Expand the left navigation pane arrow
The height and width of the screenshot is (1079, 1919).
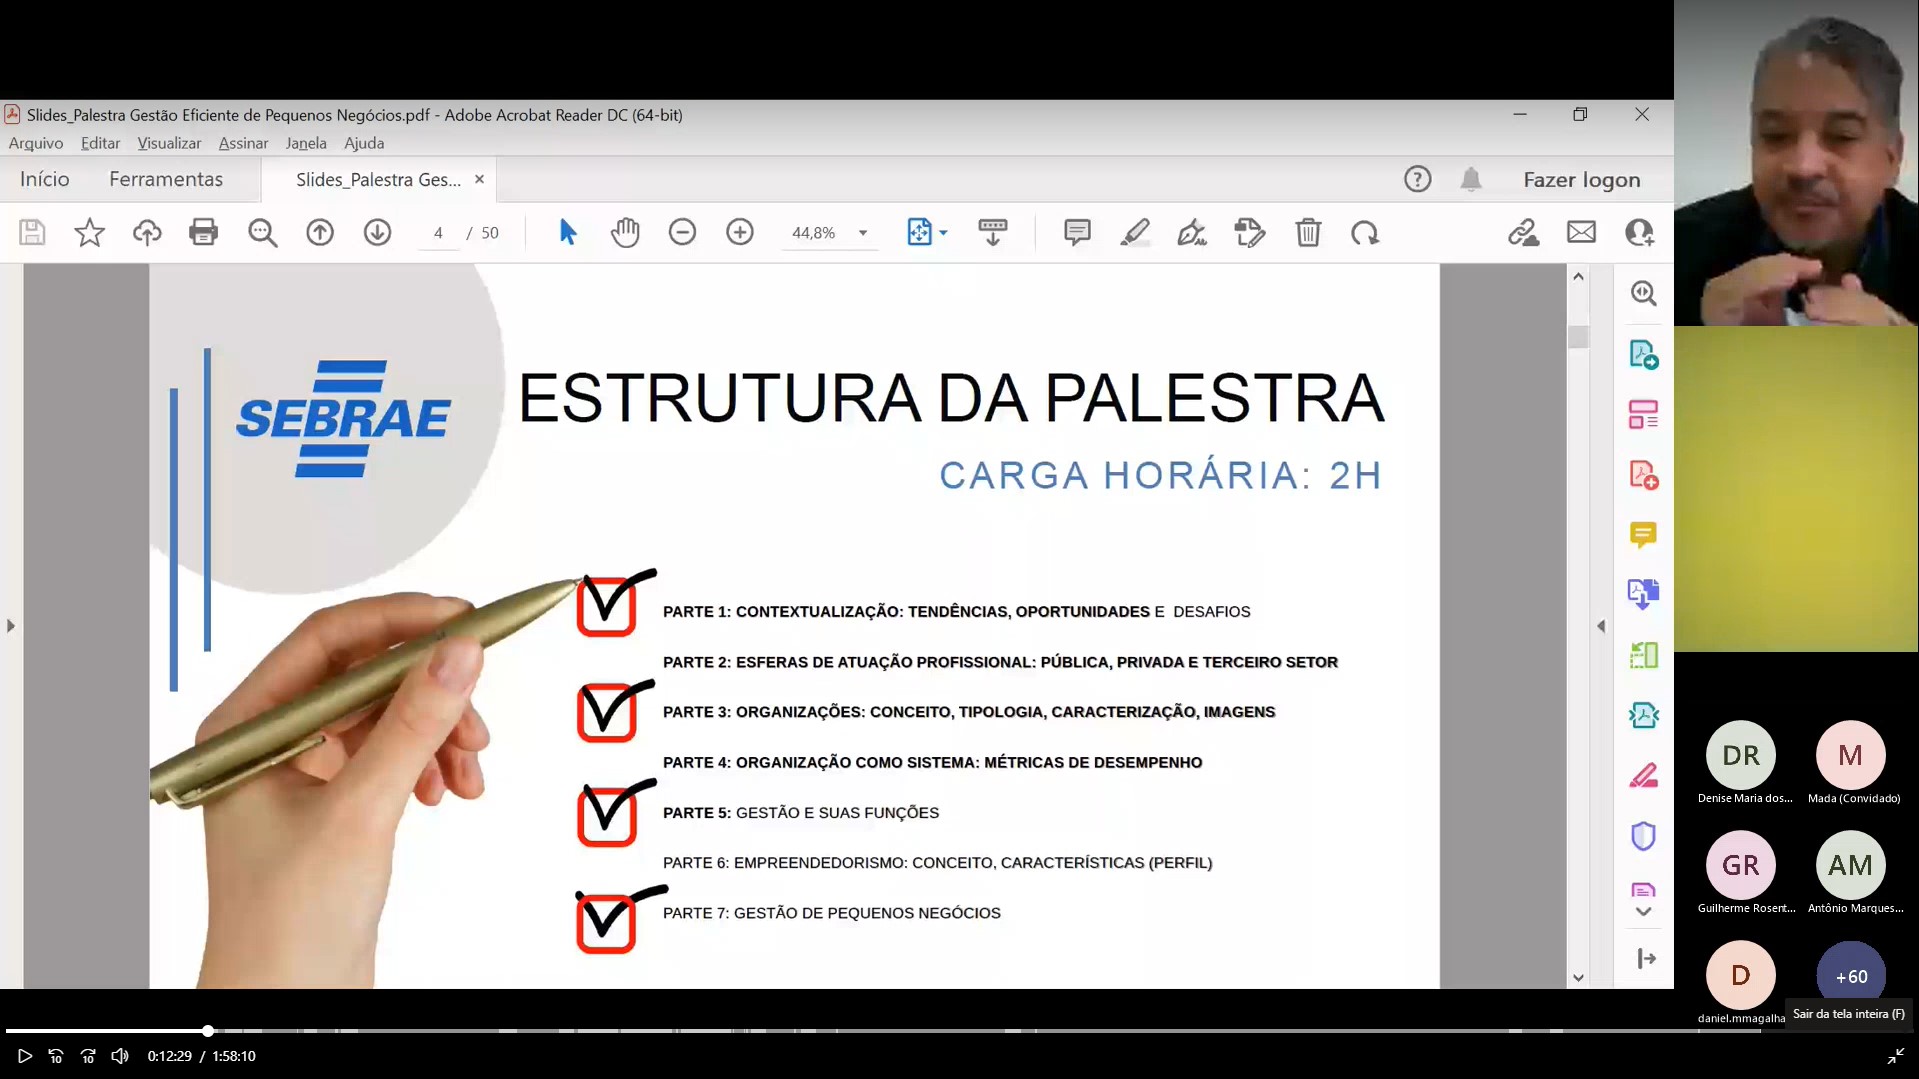tap(11, 626)
